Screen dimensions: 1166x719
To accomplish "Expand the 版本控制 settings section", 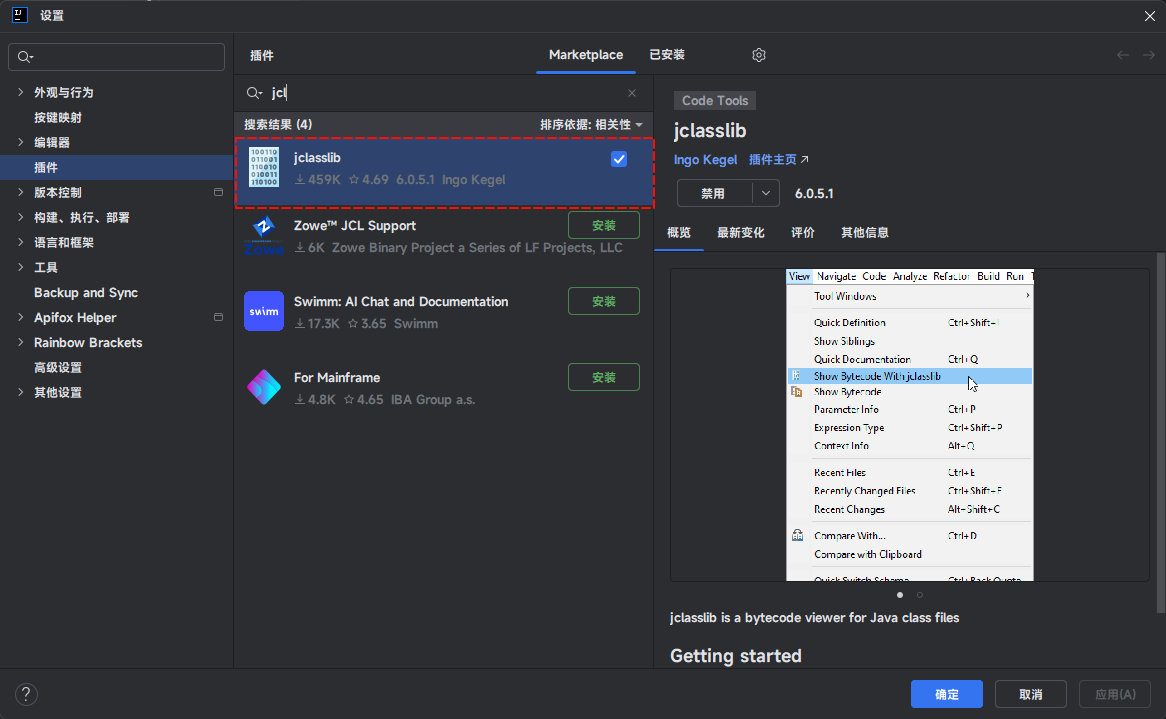I will click(x=21, y=193).
